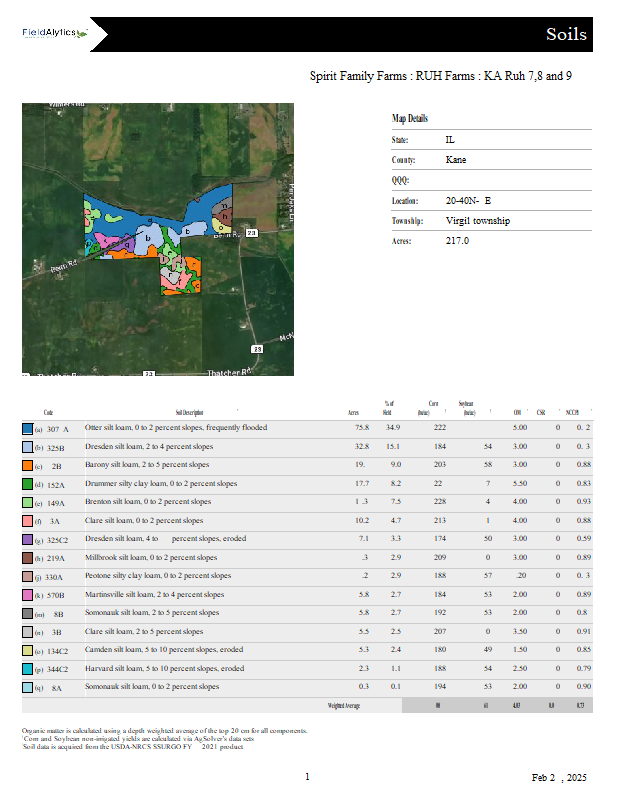
Task: Click the yellow swatch beside Camden silt loam
Action: coord(27,650)
